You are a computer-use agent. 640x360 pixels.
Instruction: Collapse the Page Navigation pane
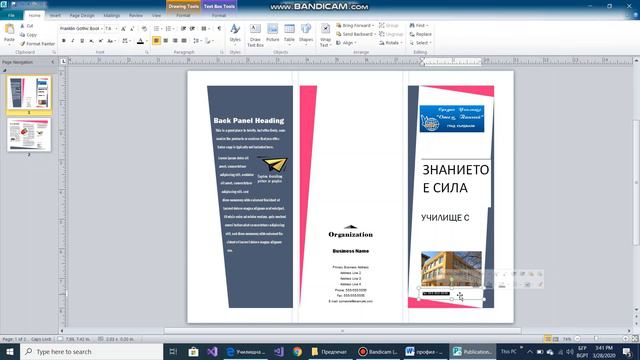52,62
